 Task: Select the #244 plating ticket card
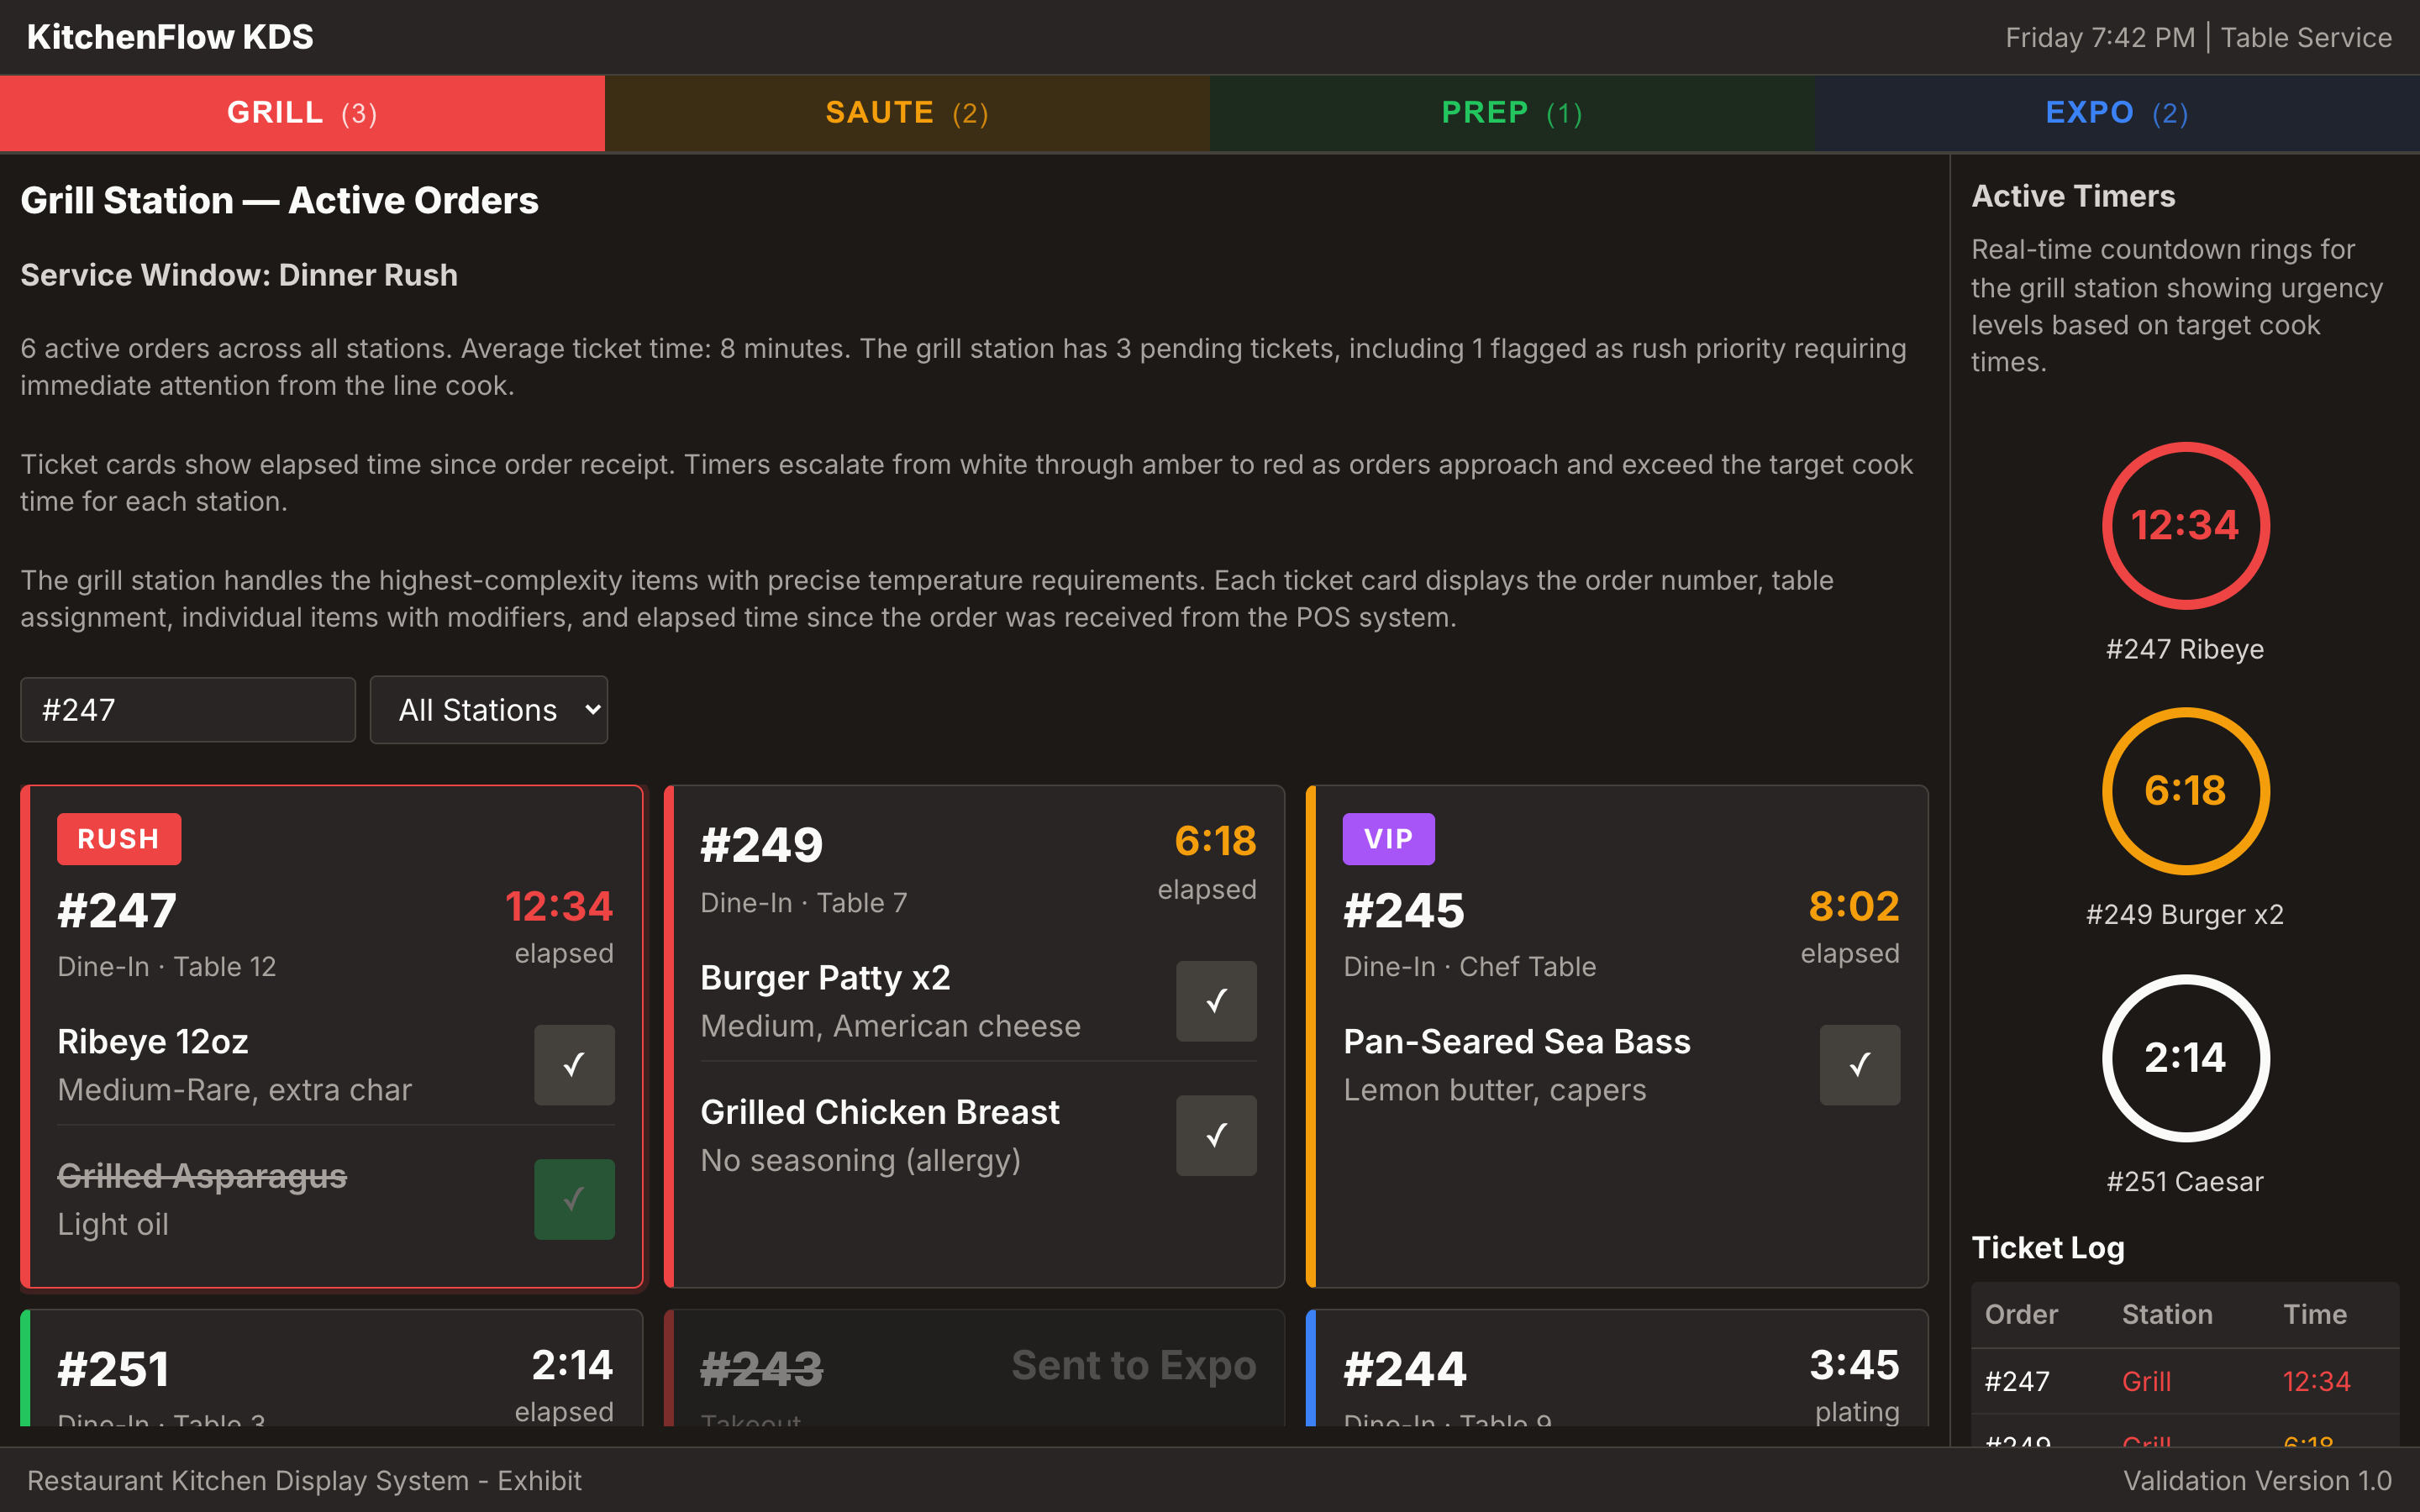[1616, 1370]
